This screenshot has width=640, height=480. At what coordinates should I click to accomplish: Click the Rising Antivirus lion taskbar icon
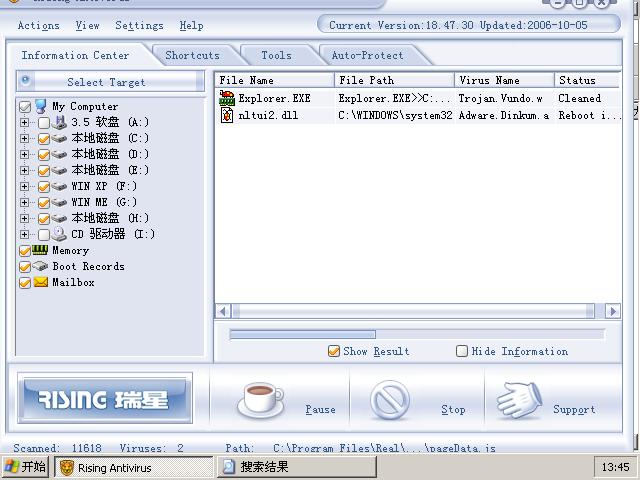[x=67, y=468]
